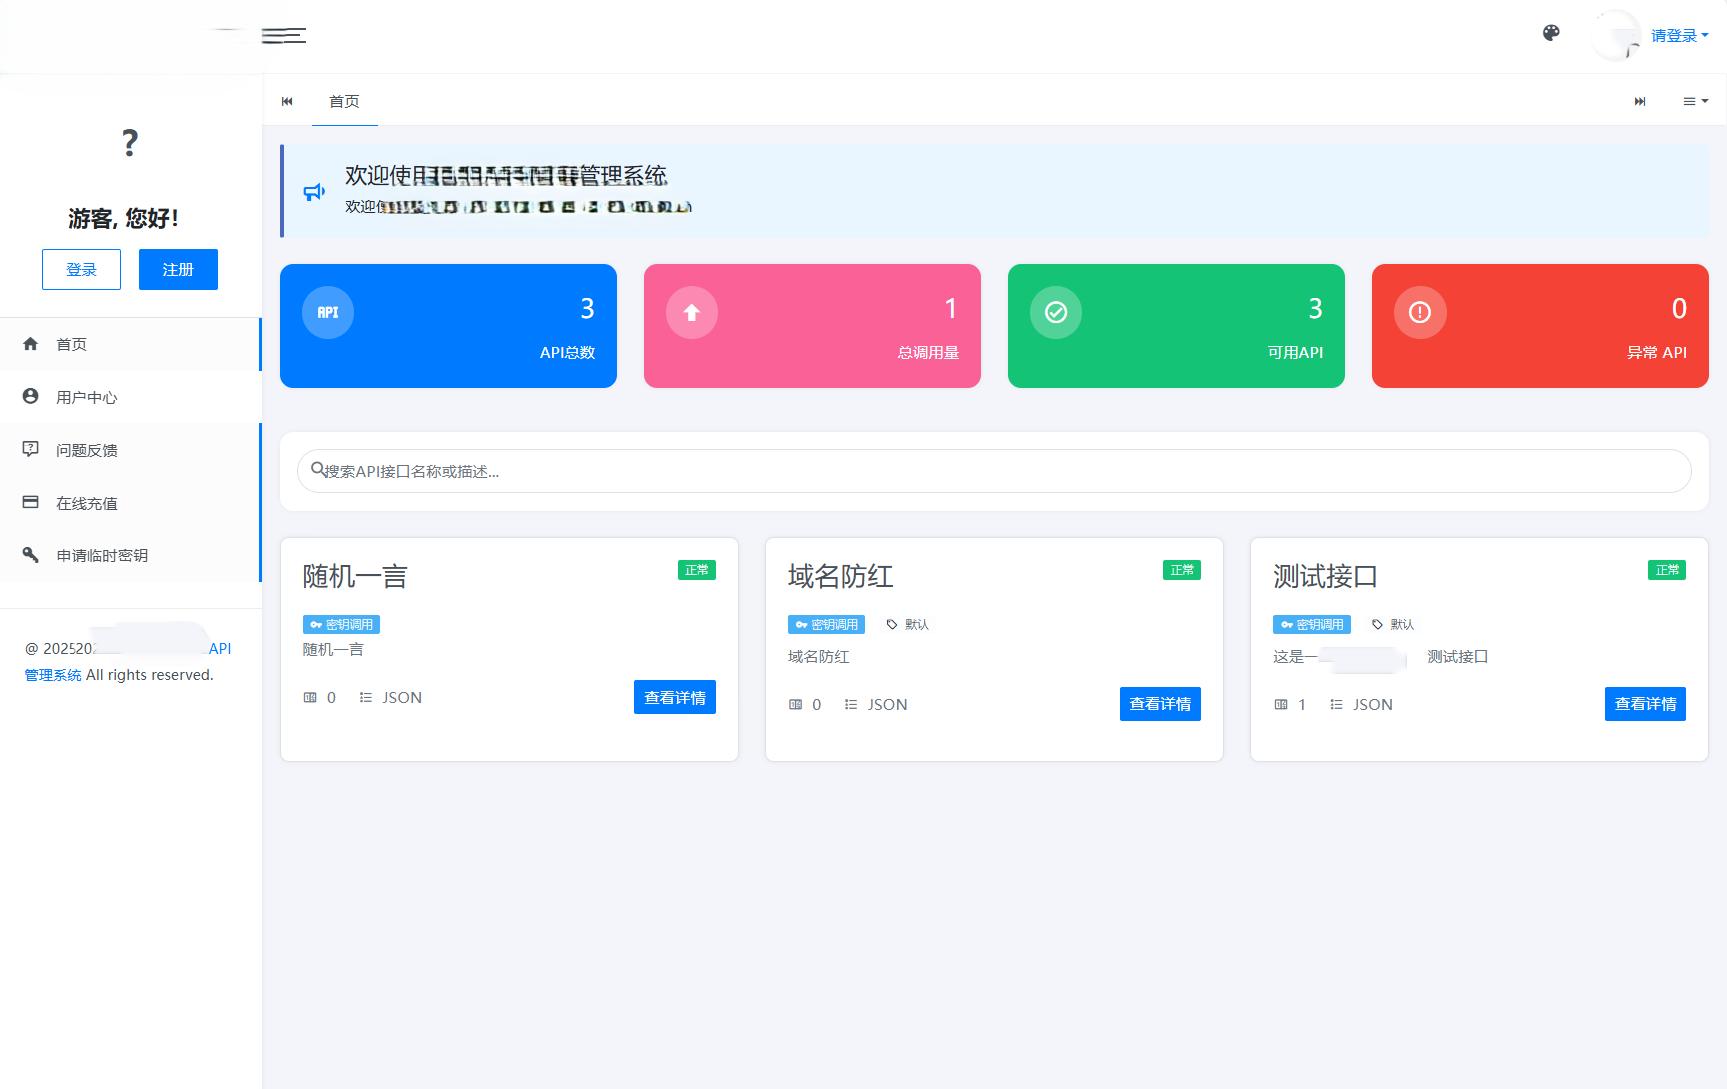Click the home icon in sidebar
1727x1089 pixels.
pos(30,343)
